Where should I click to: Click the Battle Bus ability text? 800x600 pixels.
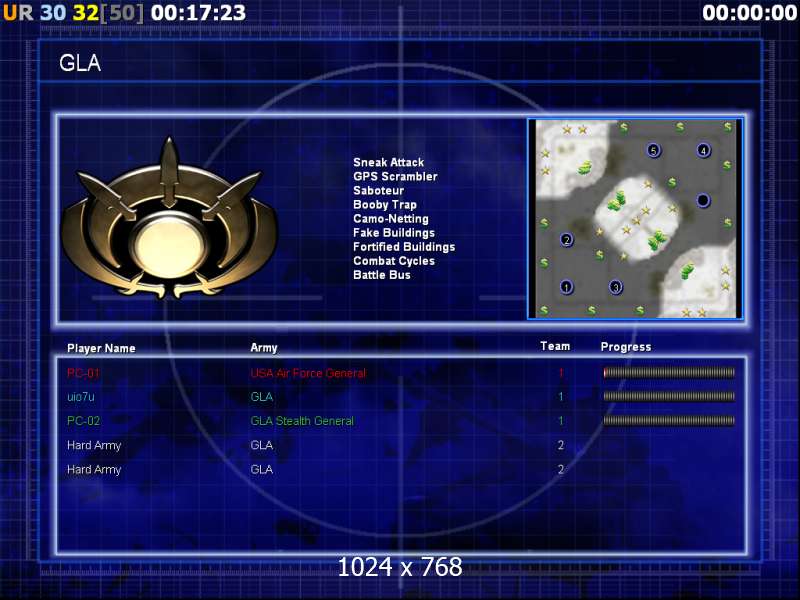point(382,275)
